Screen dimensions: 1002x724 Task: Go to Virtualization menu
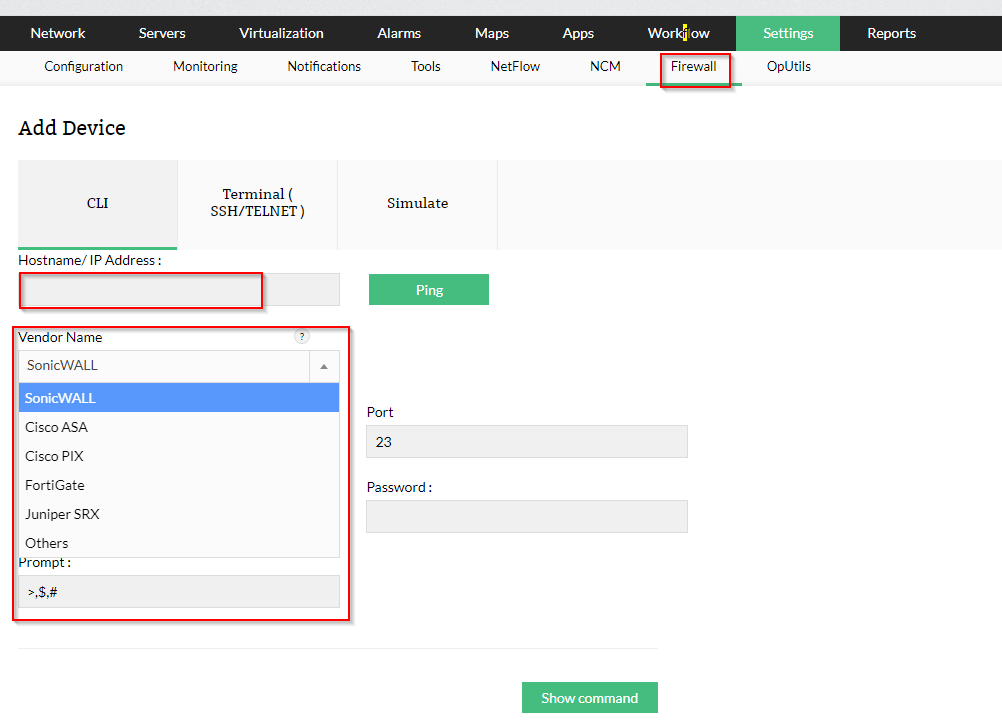[281, 33]
